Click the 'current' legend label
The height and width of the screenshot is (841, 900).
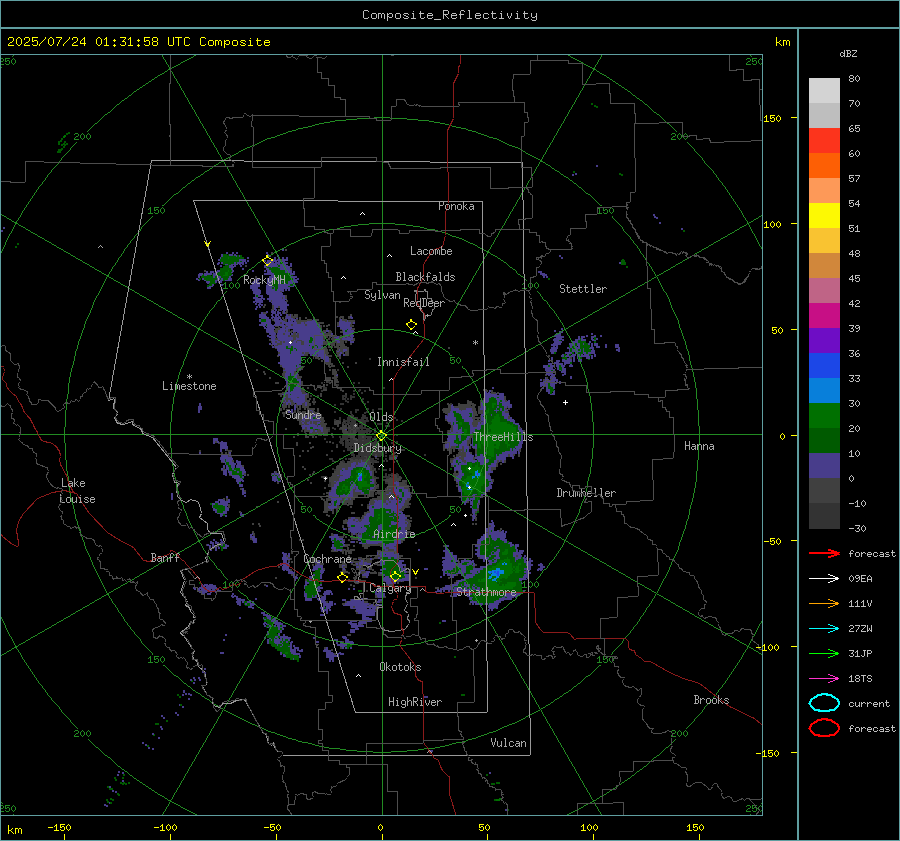tap(868, 703)
